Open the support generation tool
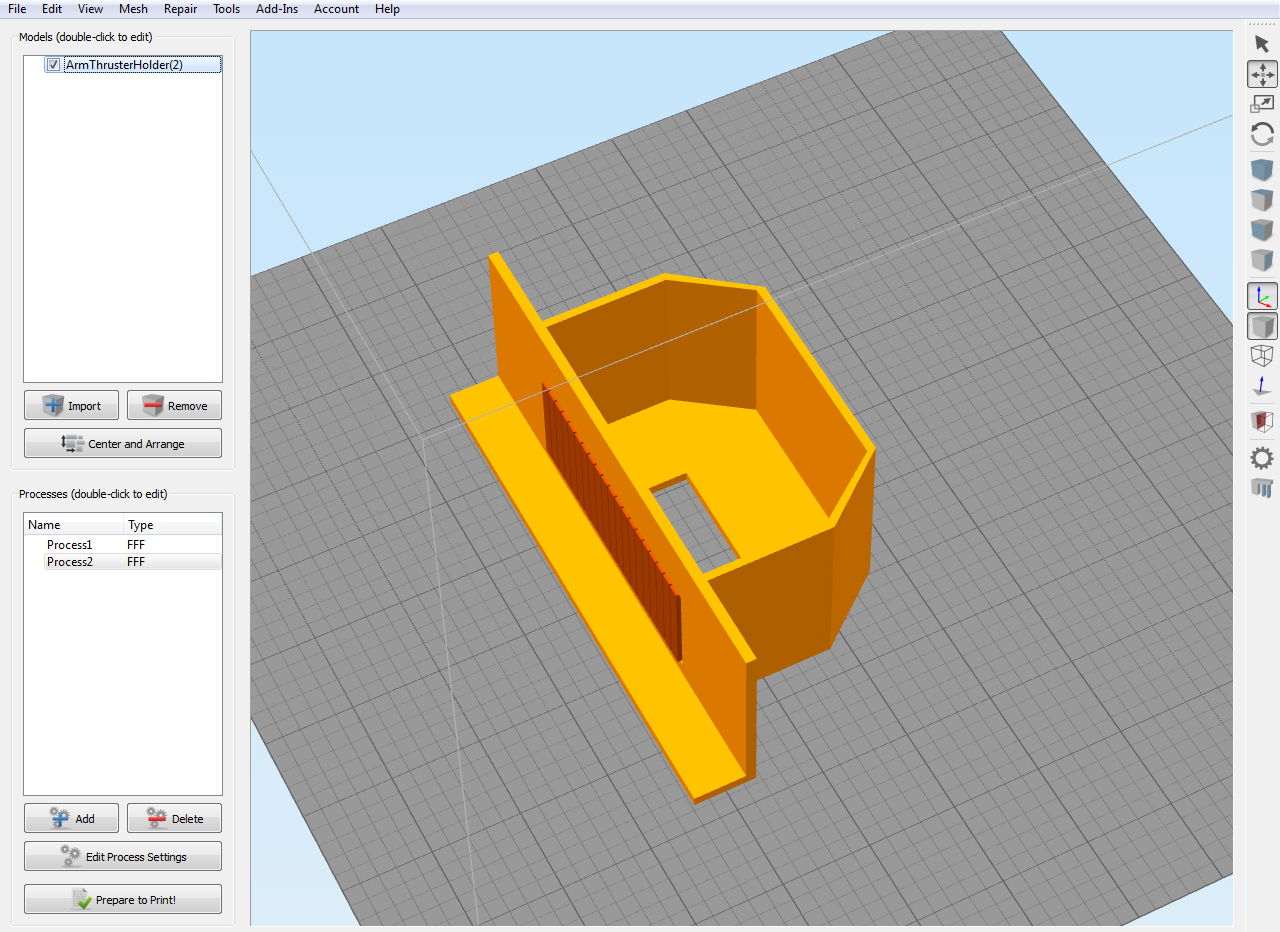This screenshot has height=932, width=1280. click(1262, 488)
